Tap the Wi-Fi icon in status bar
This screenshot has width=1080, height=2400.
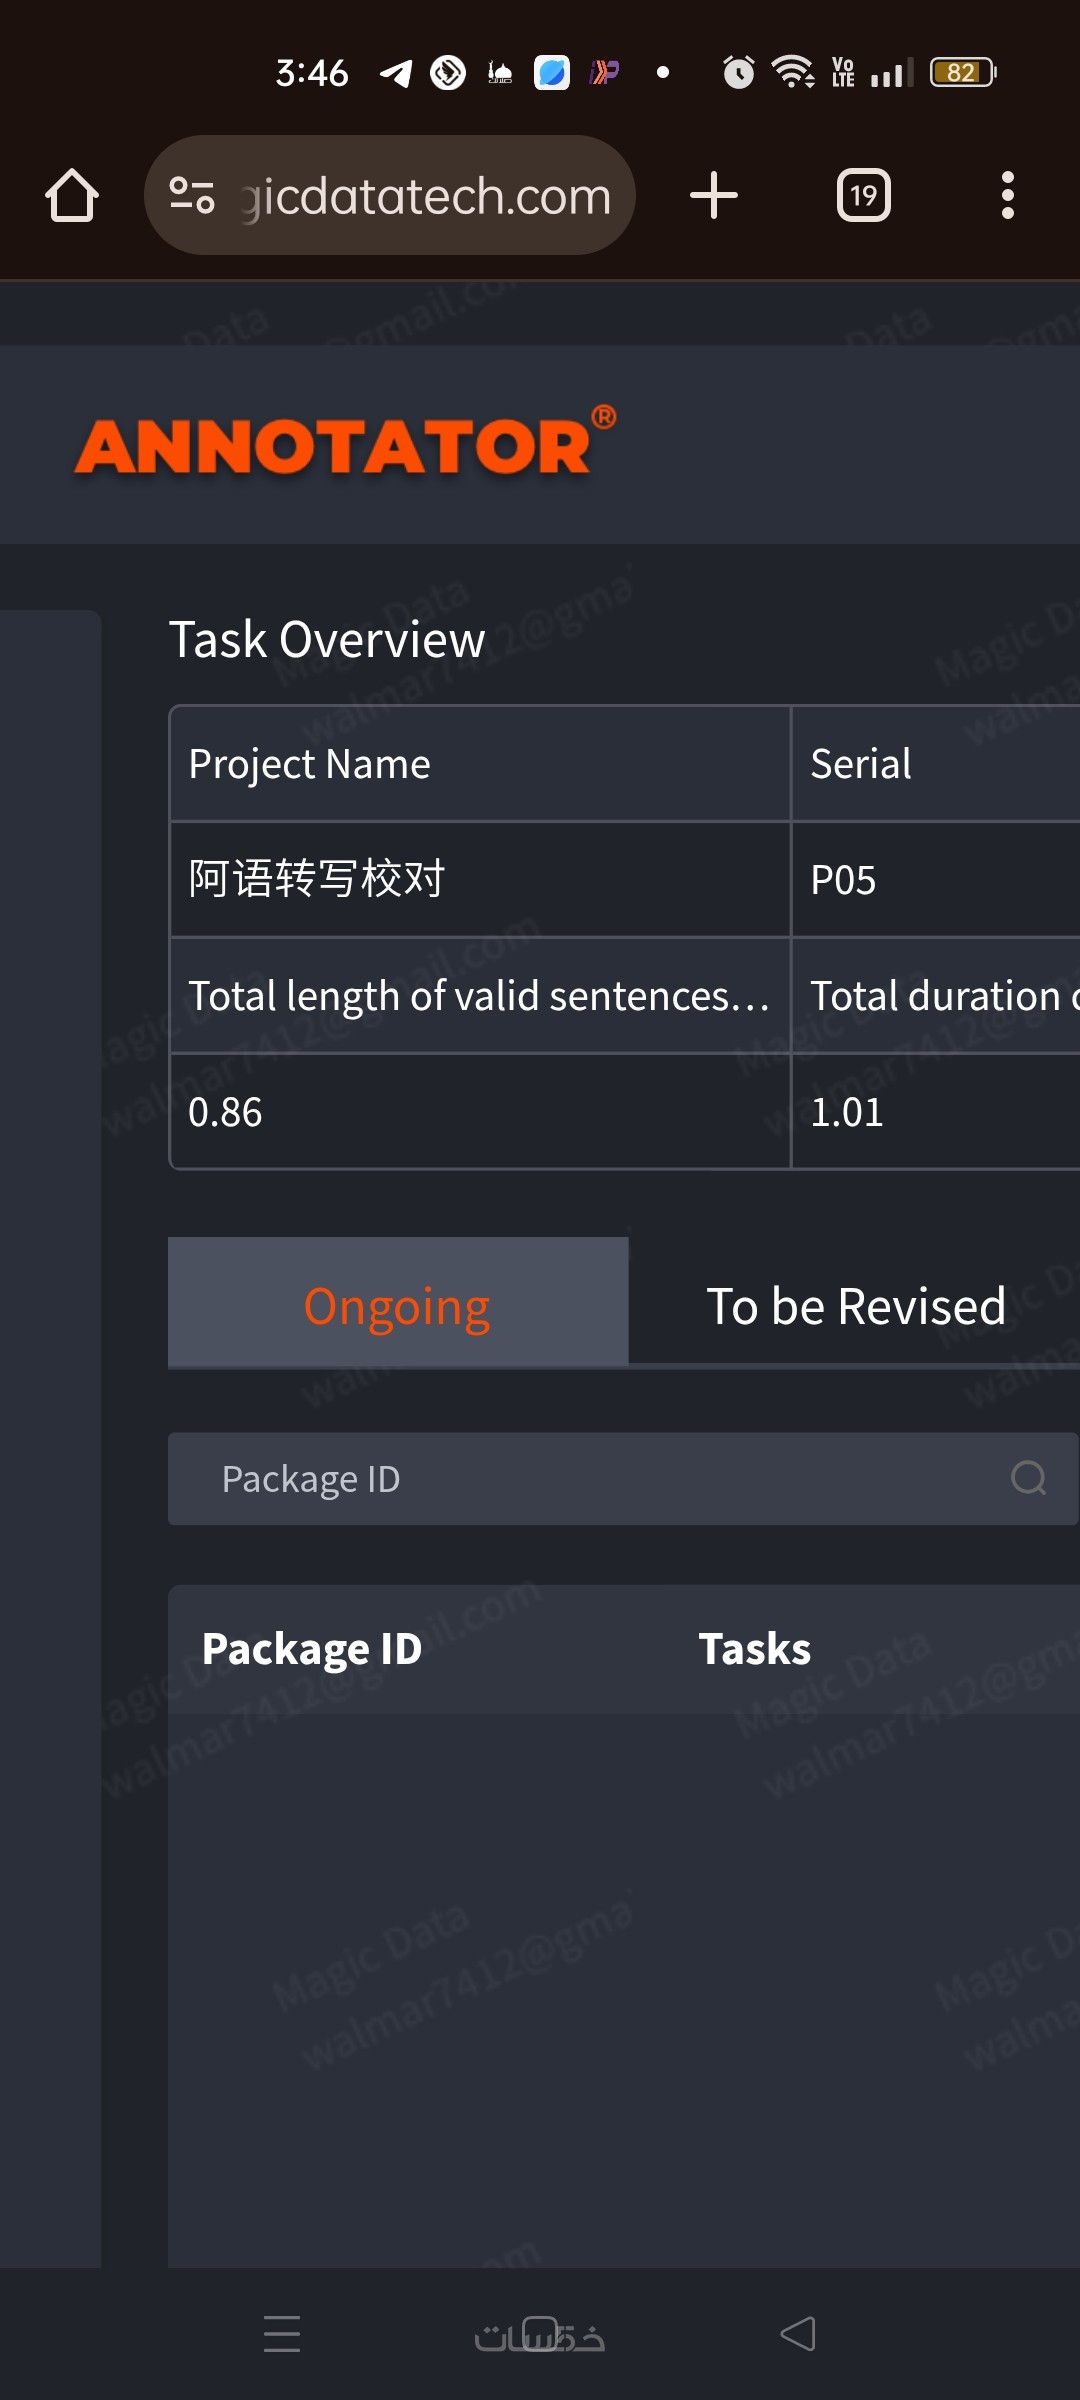792,72
